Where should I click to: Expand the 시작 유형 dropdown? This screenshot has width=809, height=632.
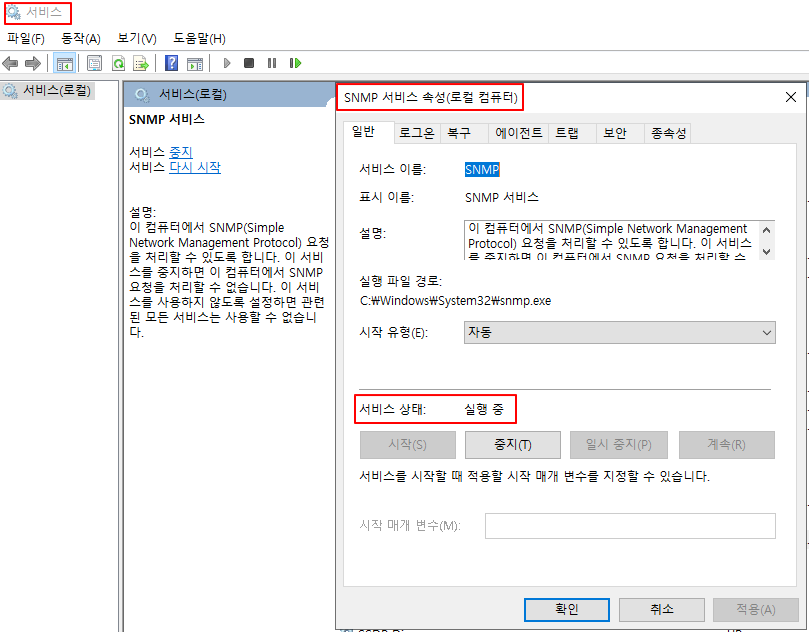pyautogui.click(x=620, y=333)
